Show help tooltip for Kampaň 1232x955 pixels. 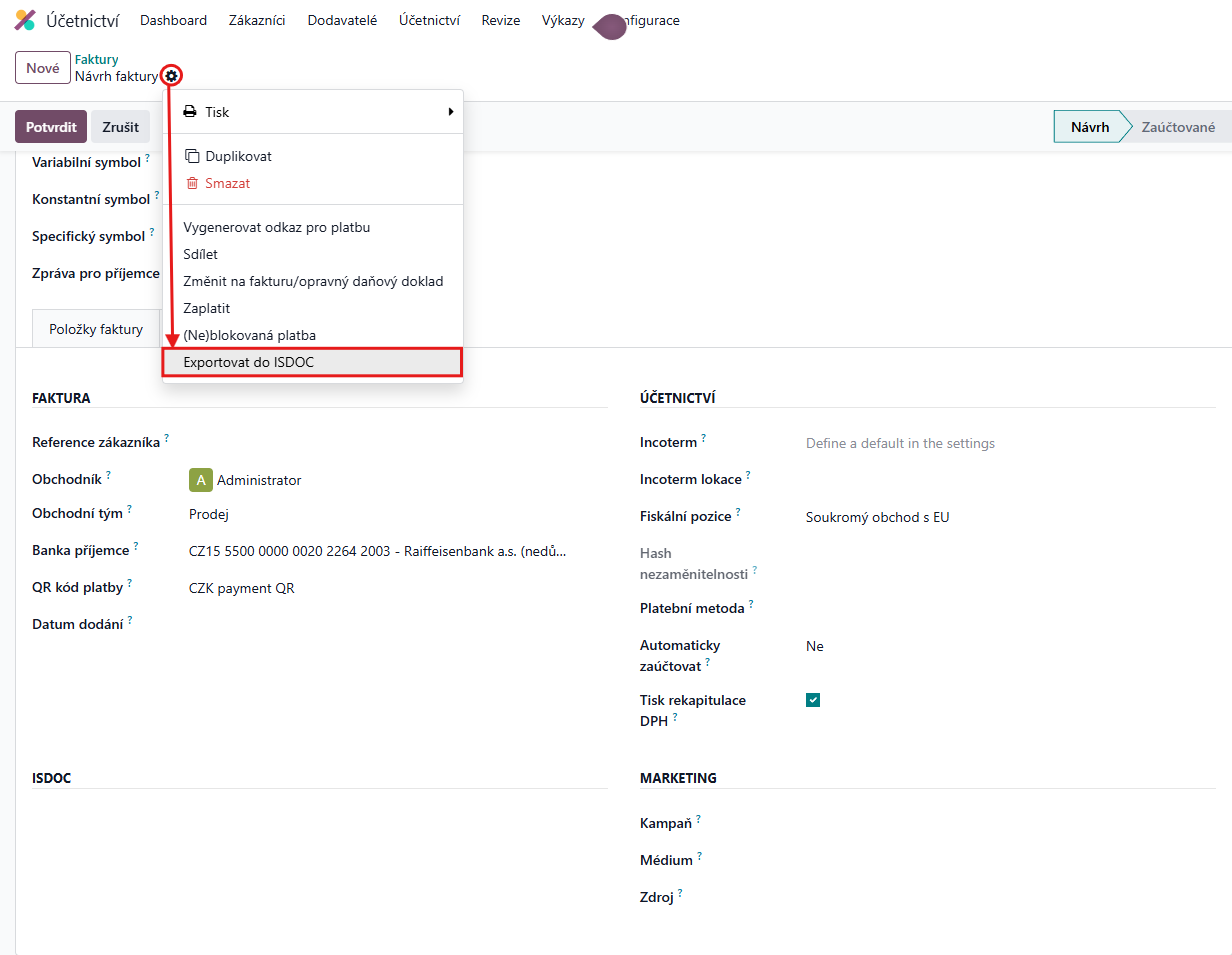pos(698,819)
